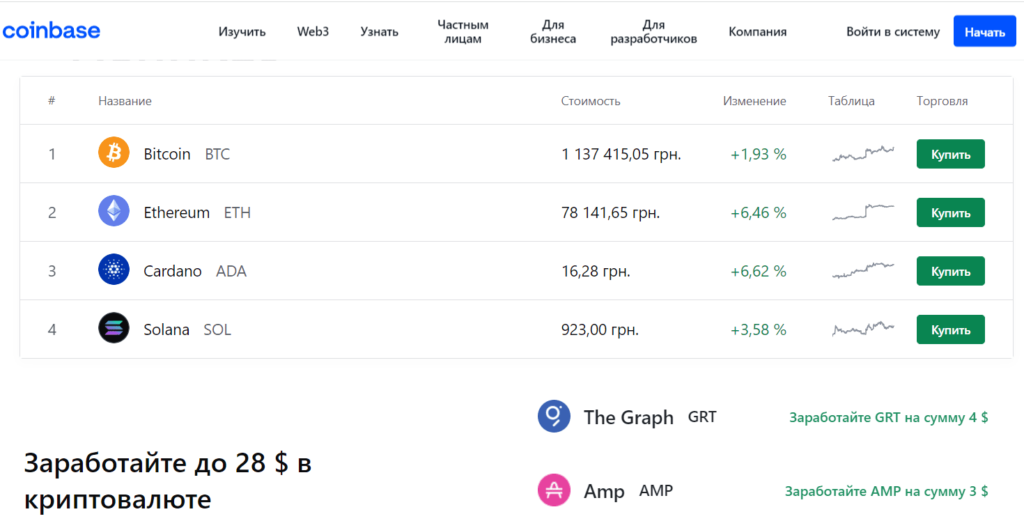Click the Cardano coin icon
Viewport: 1024px width, 521px height.
(x=114, y=270)
